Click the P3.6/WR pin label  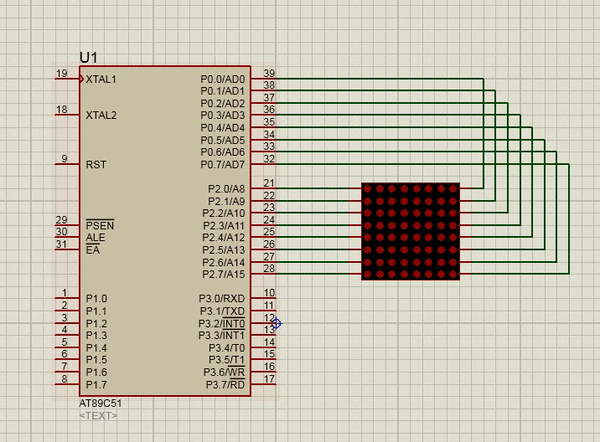[224, 372]
